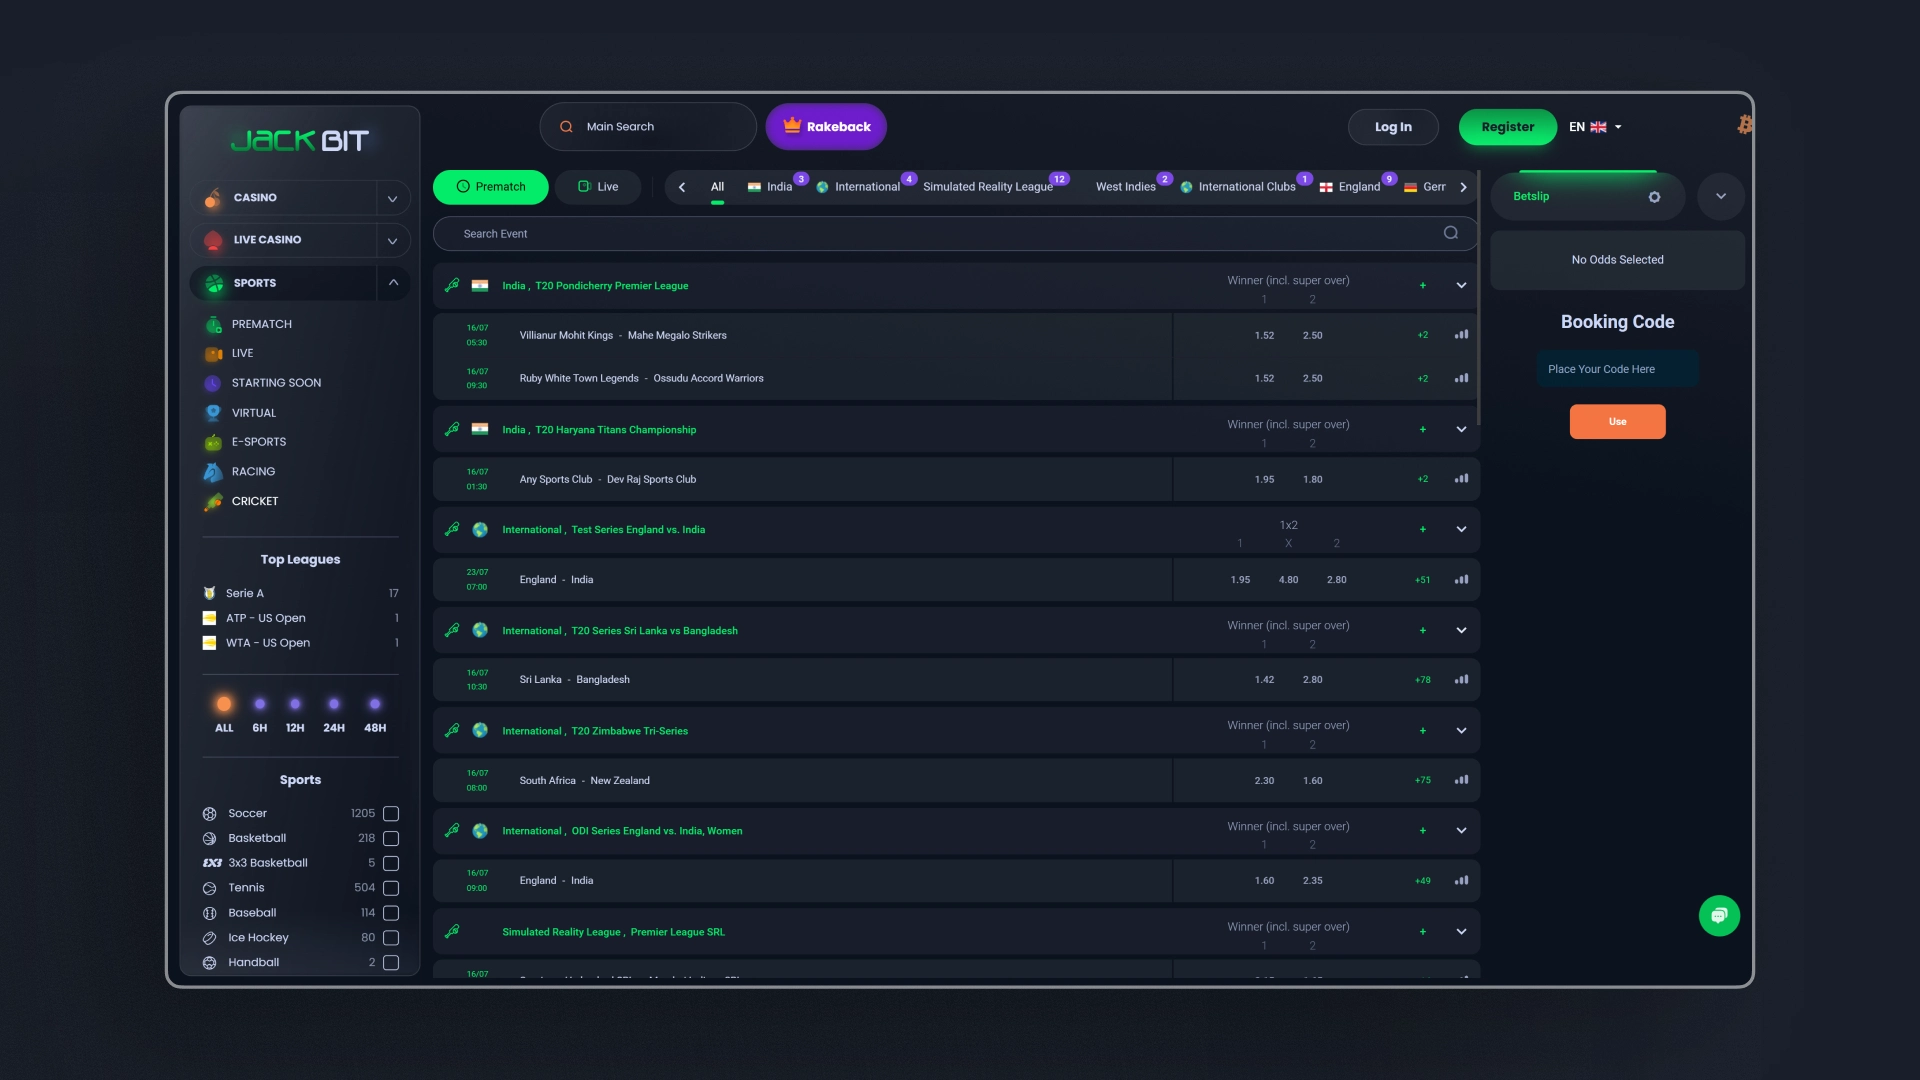Image resolution: width=1920 pixels, height=1080 pixels.
Task: Click the E-Sports icon in sidebar
Action: tap(213, 442)
